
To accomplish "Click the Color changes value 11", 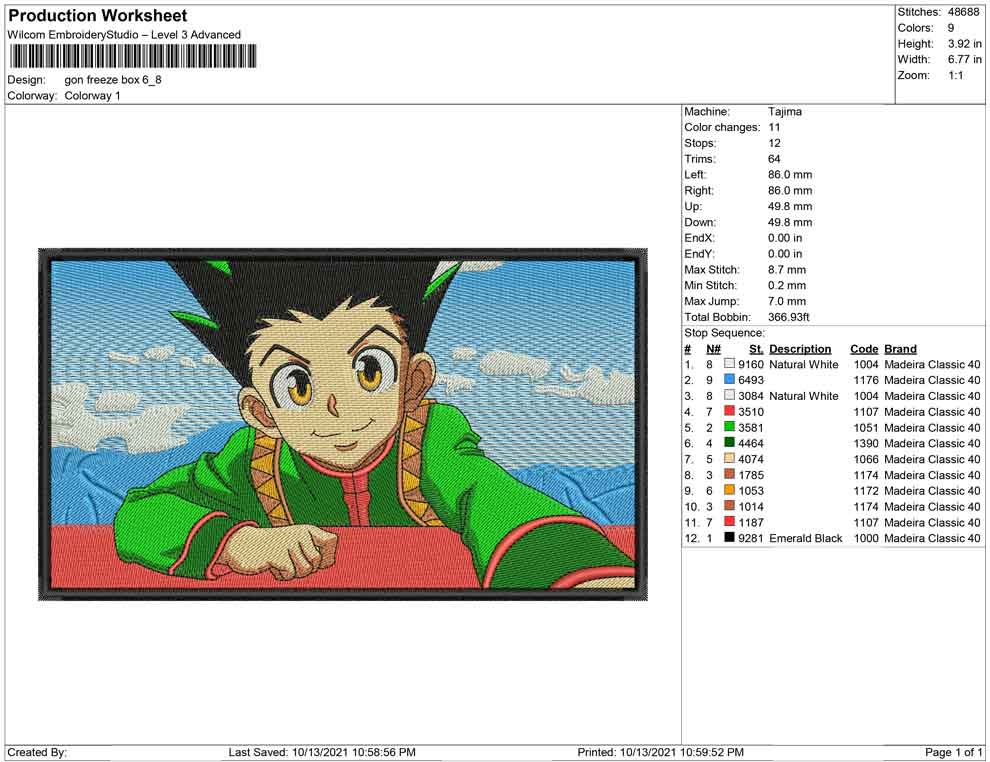I will coord(774,127).
